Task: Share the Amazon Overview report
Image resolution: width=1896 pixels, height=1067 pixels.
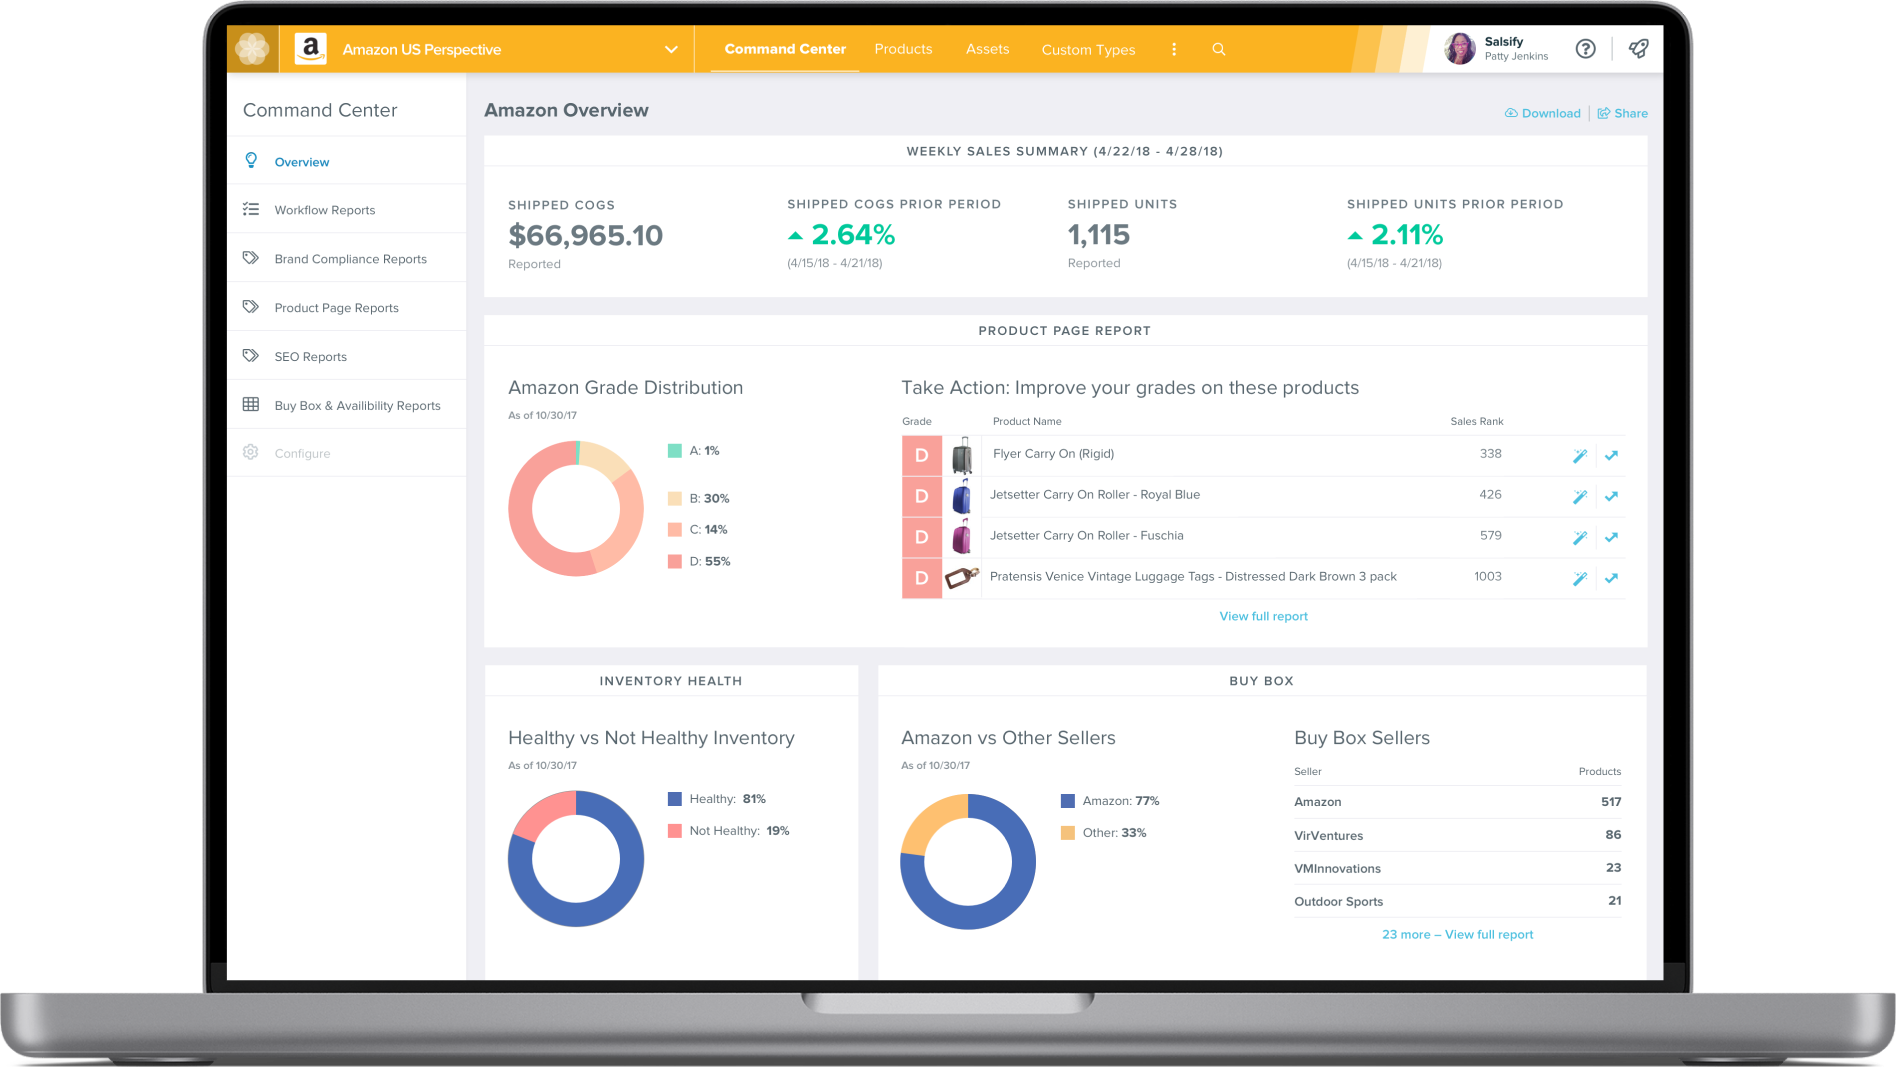Action: (x=1622, y=113)
